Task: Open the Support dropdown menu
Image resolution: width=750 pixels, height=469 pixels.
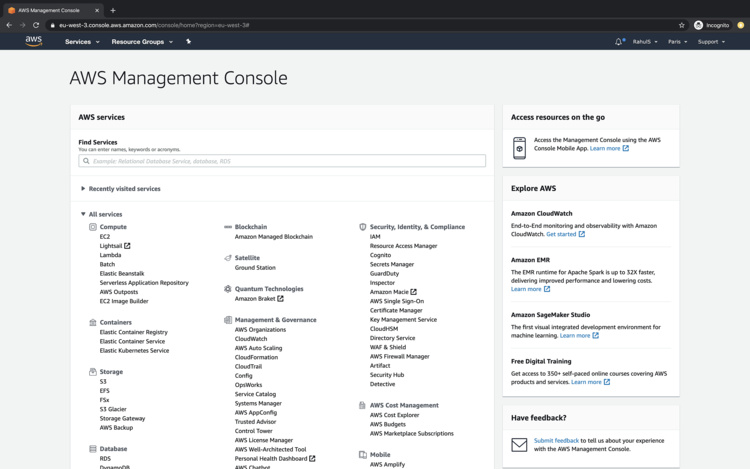Action: pyautogui.click(x=711, y=42)
